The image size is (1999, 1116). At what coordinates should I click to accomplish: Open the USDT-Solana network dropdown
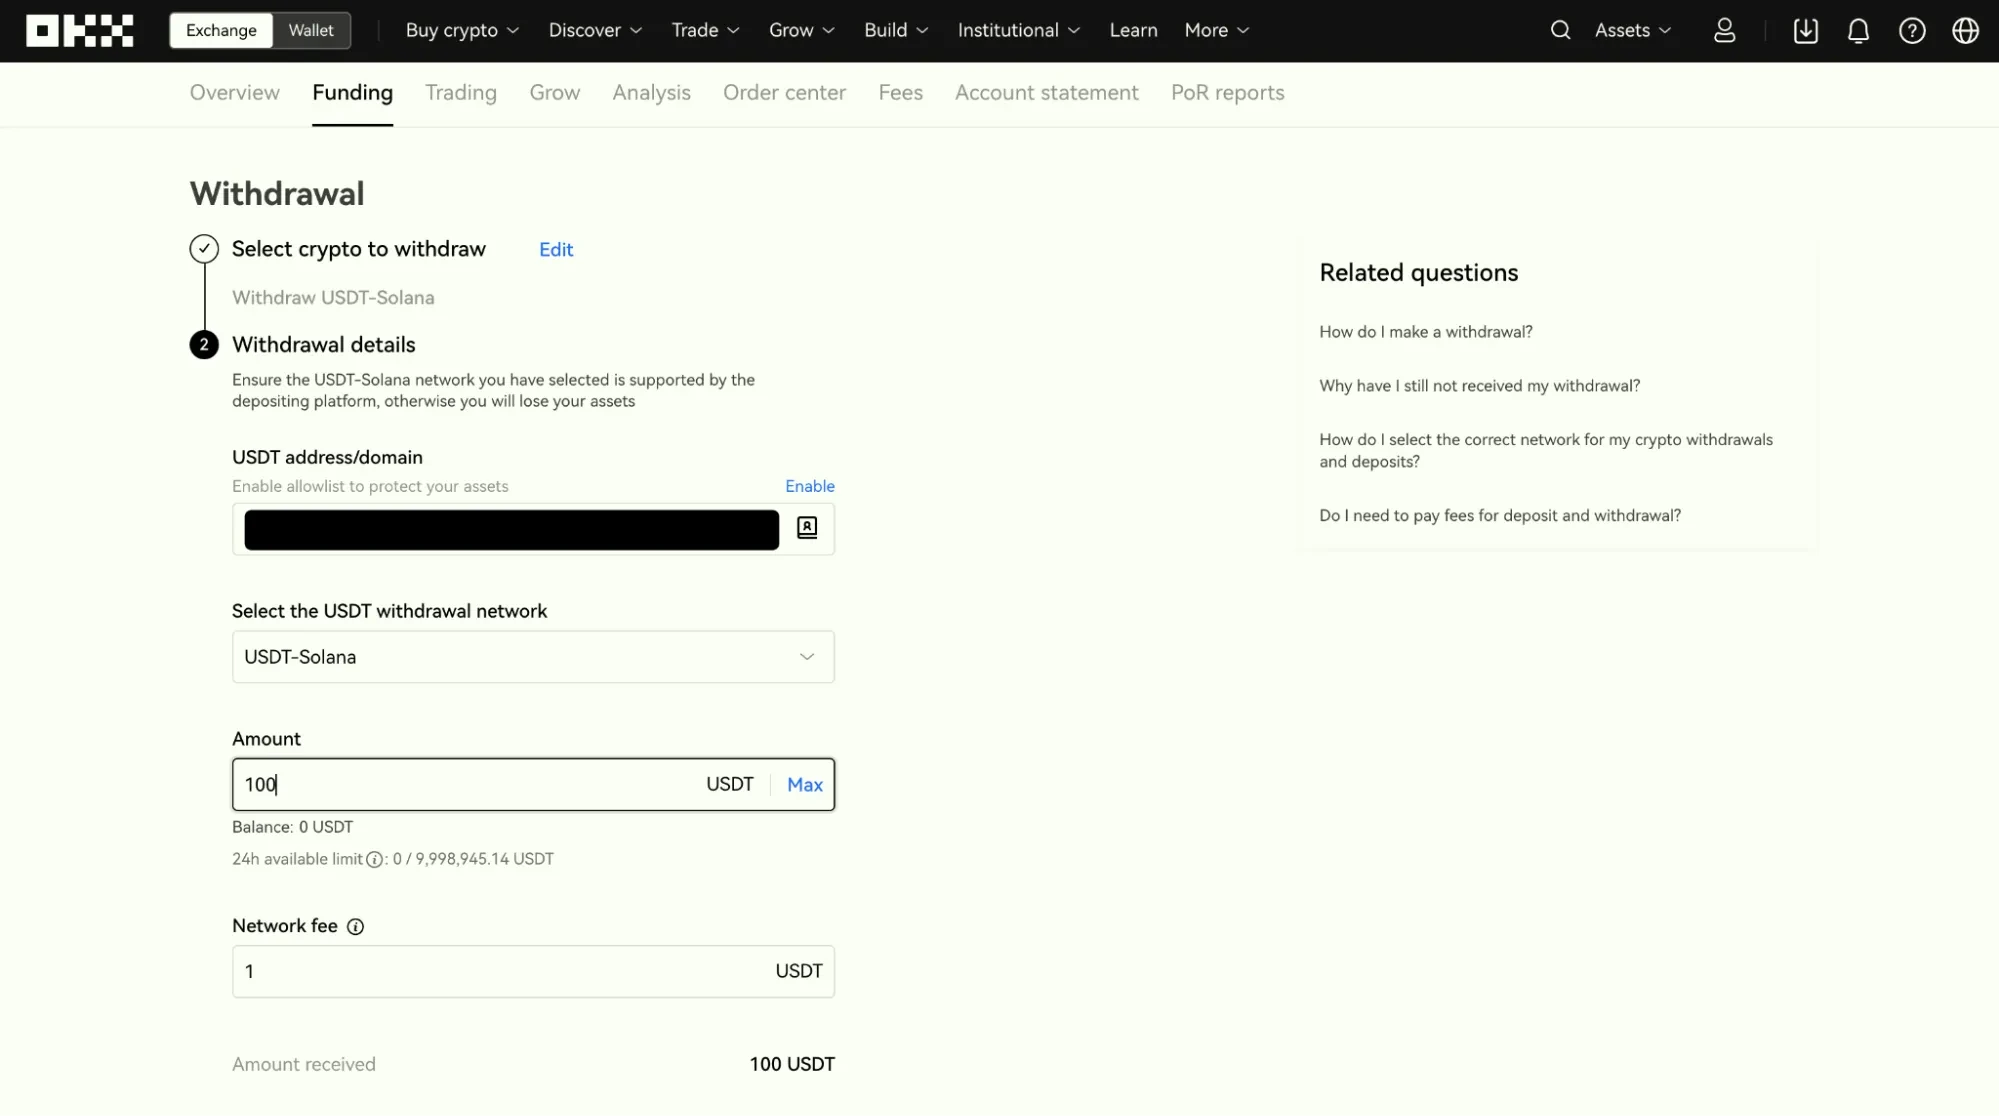(533, 657)
